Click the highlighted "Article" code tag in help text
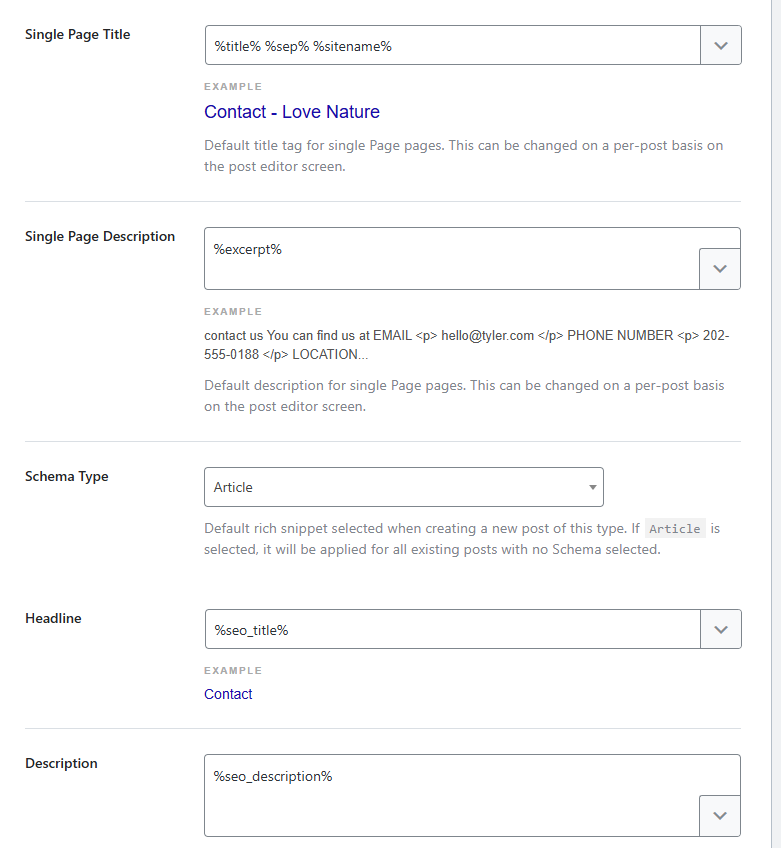 (675, 529)
